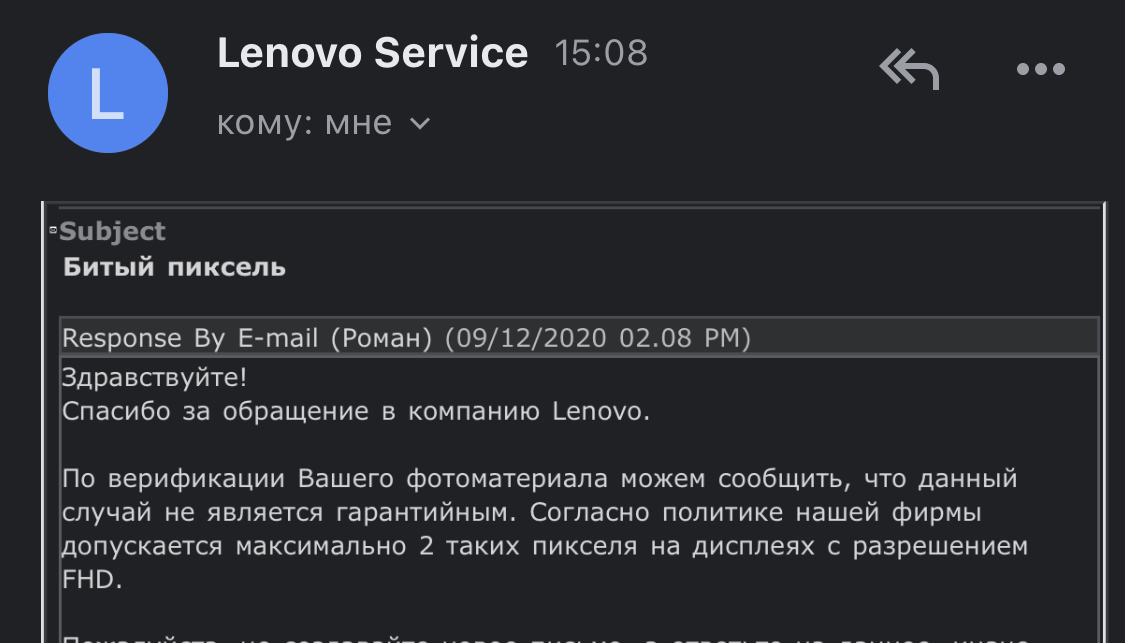The image size is (1125, 643).
Task: Expand recipient details chevron after "мне"
Action: (421, 124)
